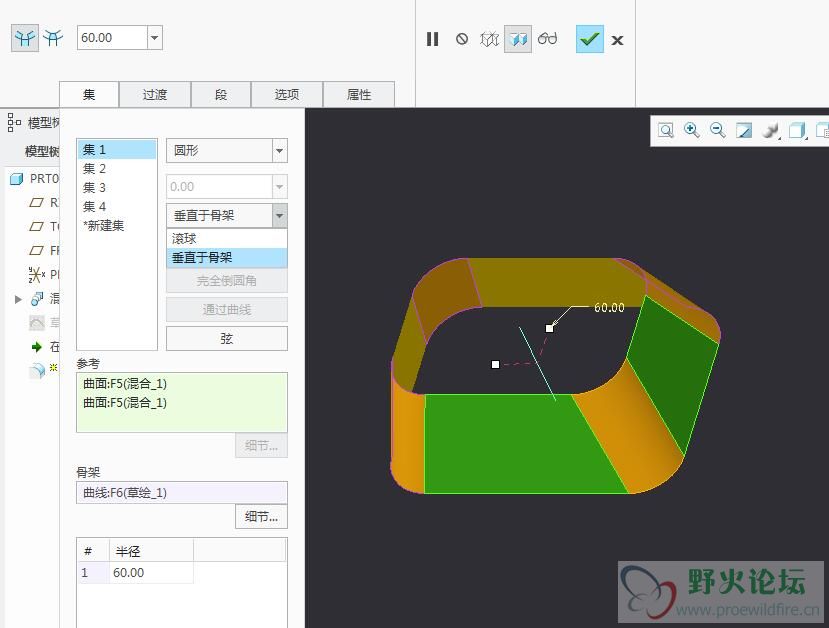This screenshot has height=628, width=829.
Task: Open the saved orientations cube icon
Action: (x=797, y=131)
